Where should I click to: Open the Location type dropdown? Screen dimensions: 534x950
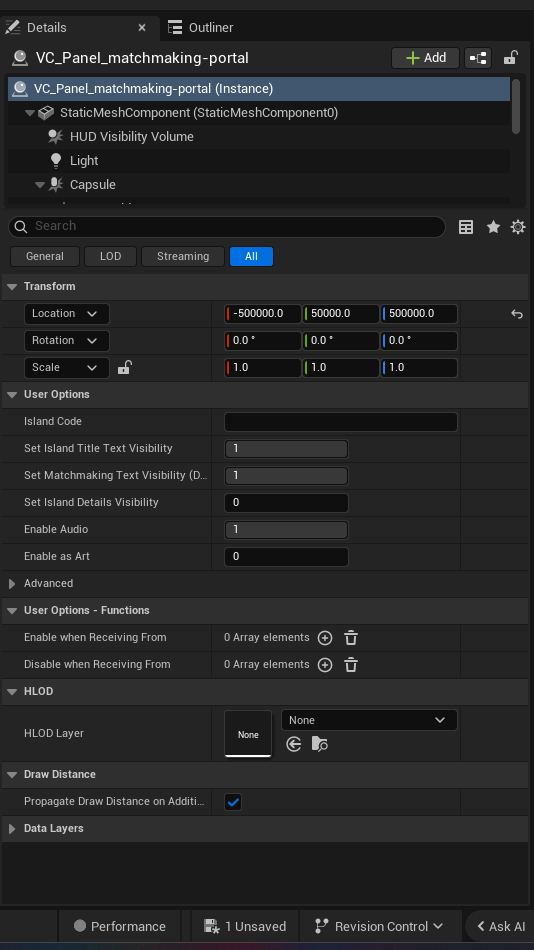pyautogui.click(x=66, y=314)
